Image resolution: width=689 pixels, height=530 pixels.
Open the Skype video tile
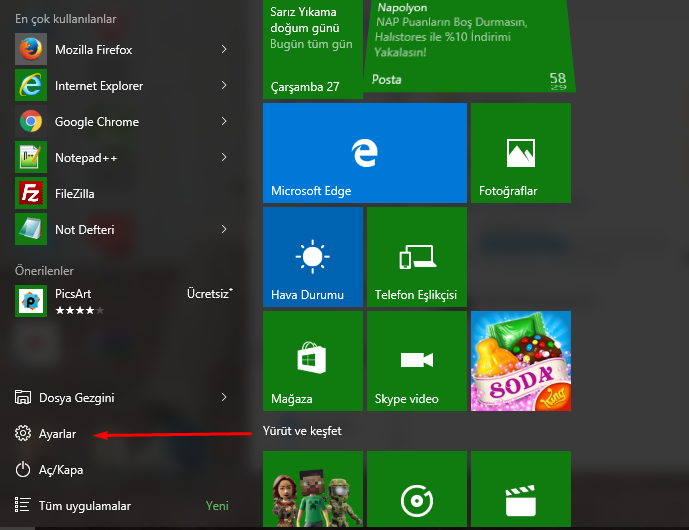(417, 361)
